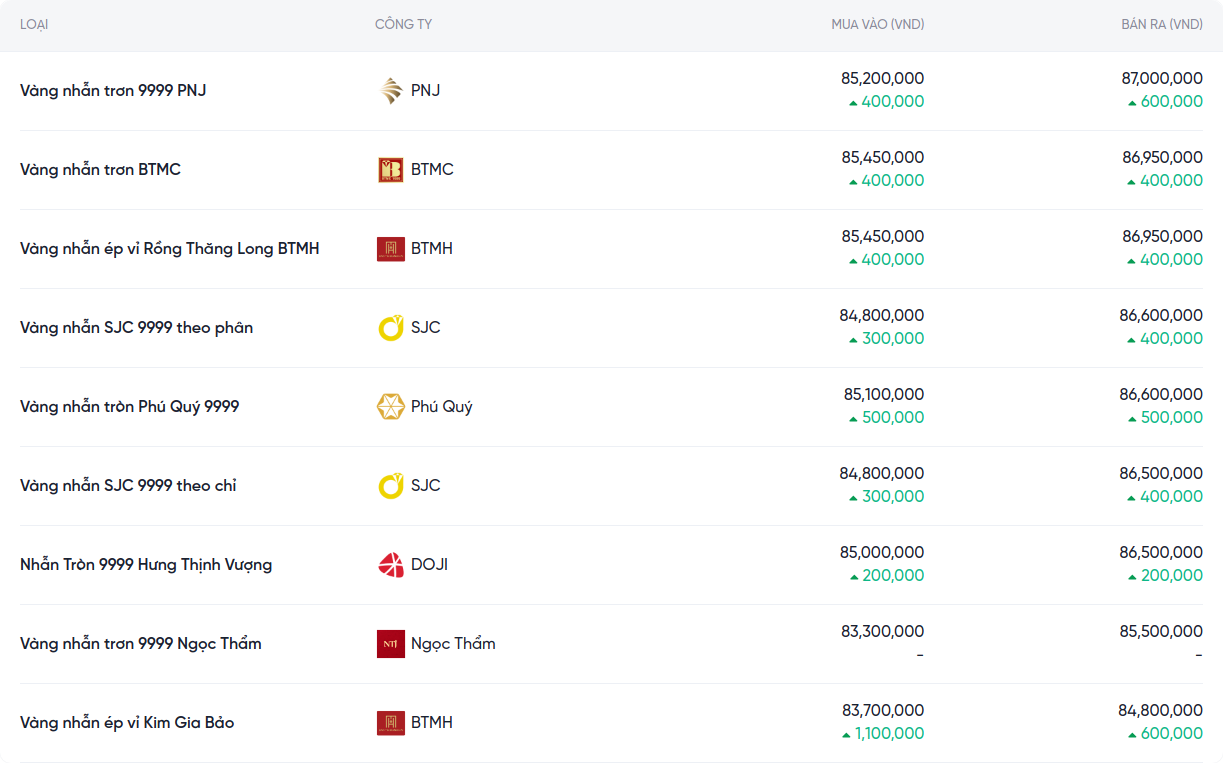Open 'Vàng nhẫn trơn 9999 PNJ' entry

point(113,91)
